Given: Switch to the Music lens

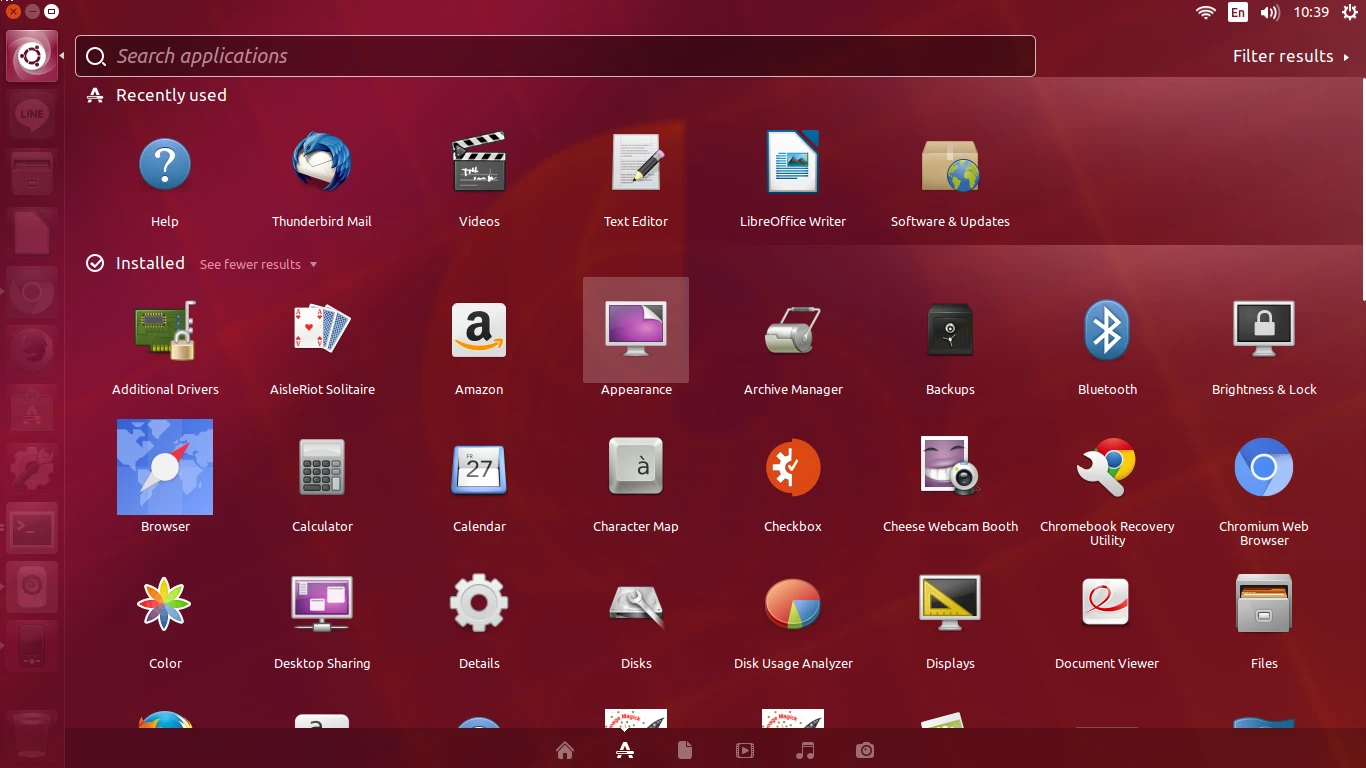Looking at the screenshot, I should pos(805,750).
